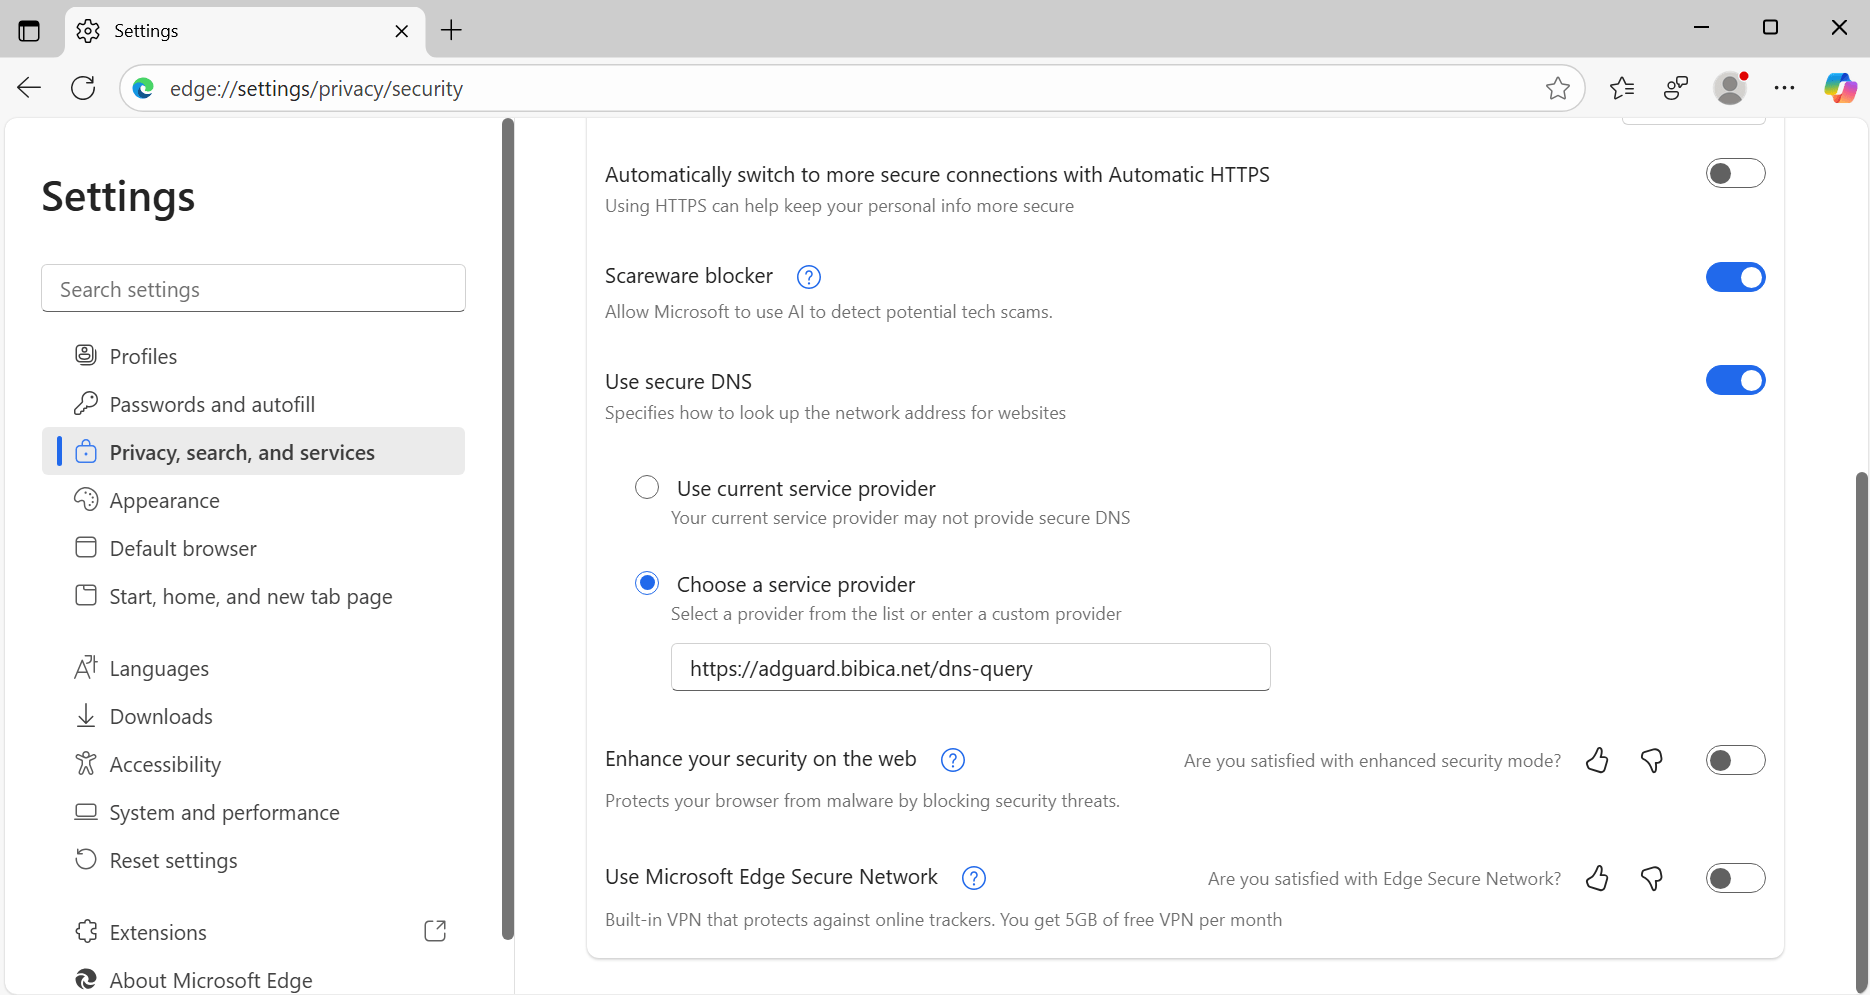Click the Appearance palette icon
1870x995 pixels.
pos(86,499)
